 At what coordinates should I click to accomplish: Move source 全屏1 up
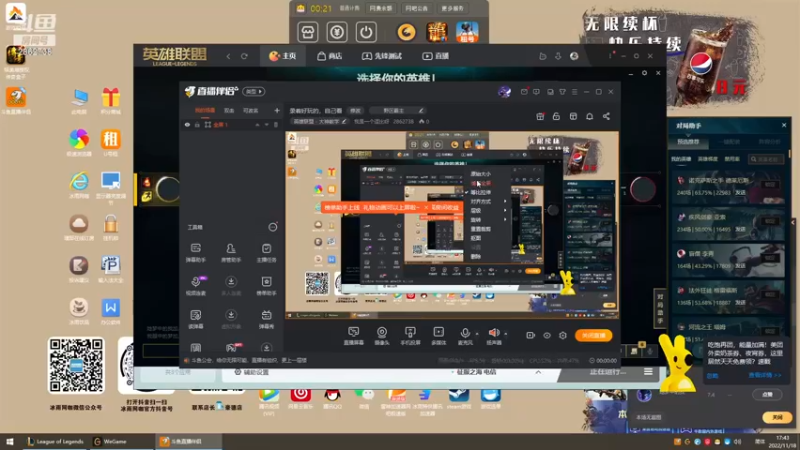pyautogui.click(x=257, y=125)
